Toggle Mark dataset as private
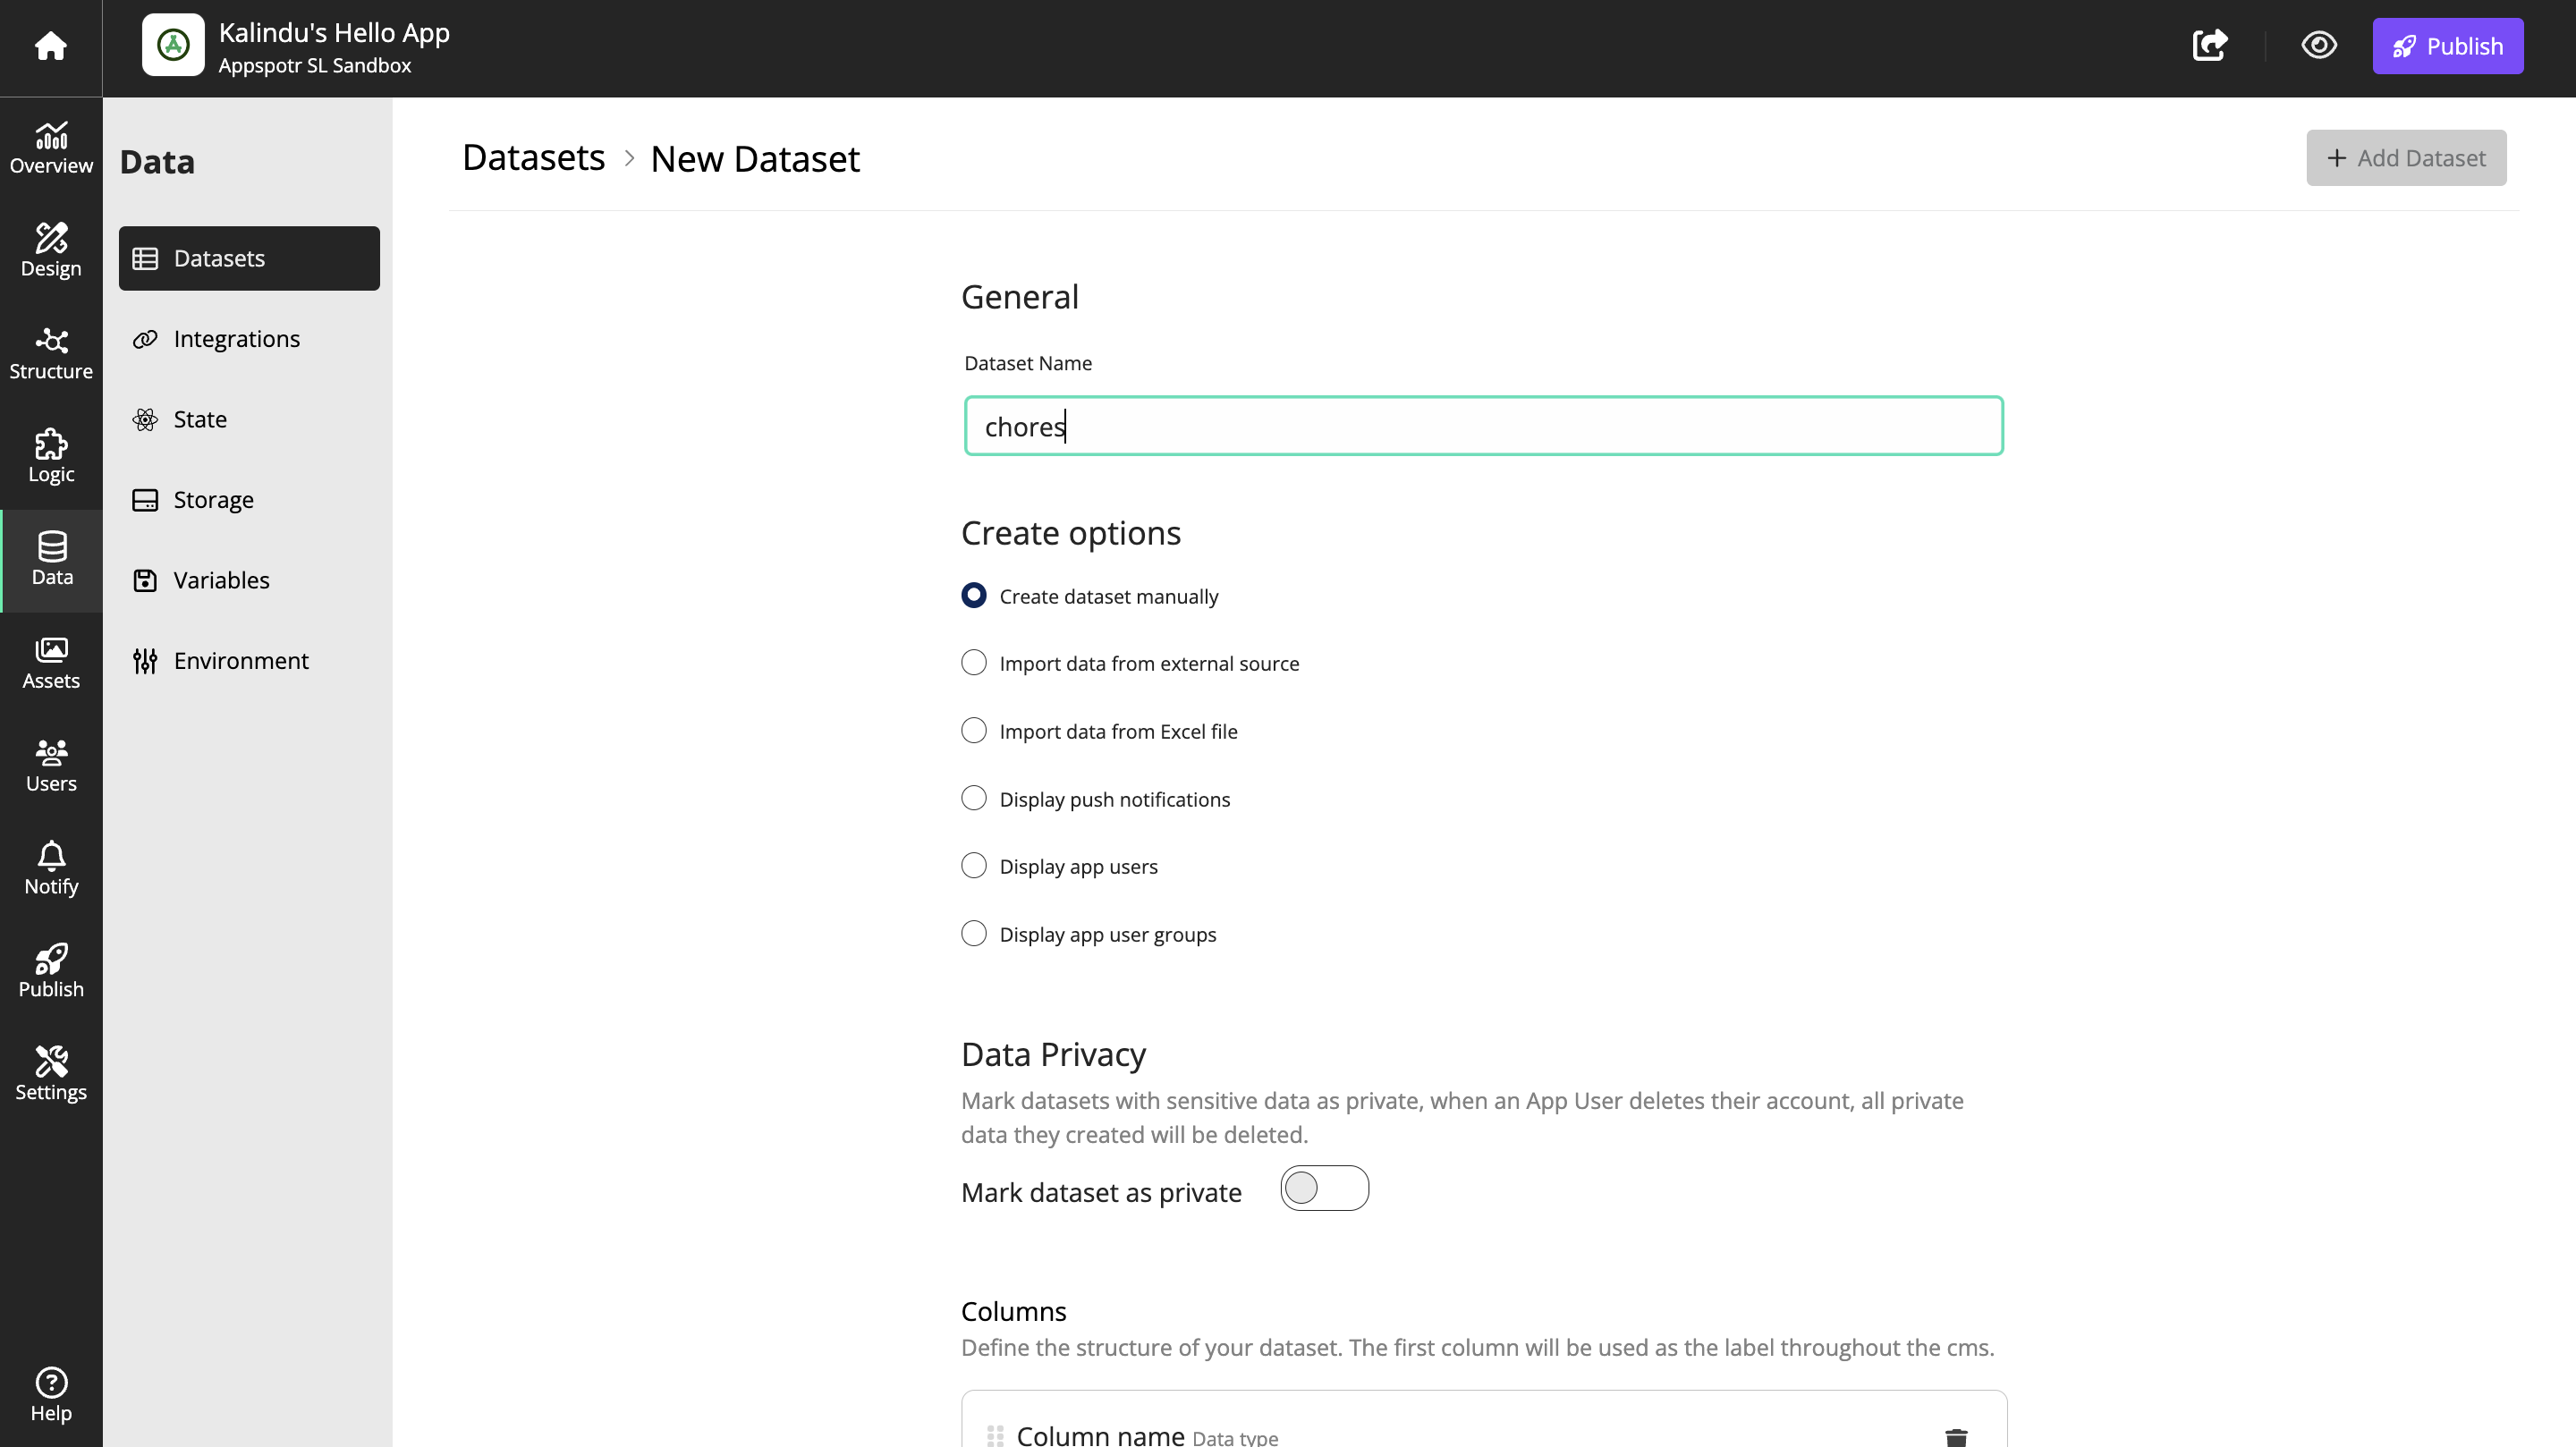The image size is (2576, 1447). (1326, 1187)
